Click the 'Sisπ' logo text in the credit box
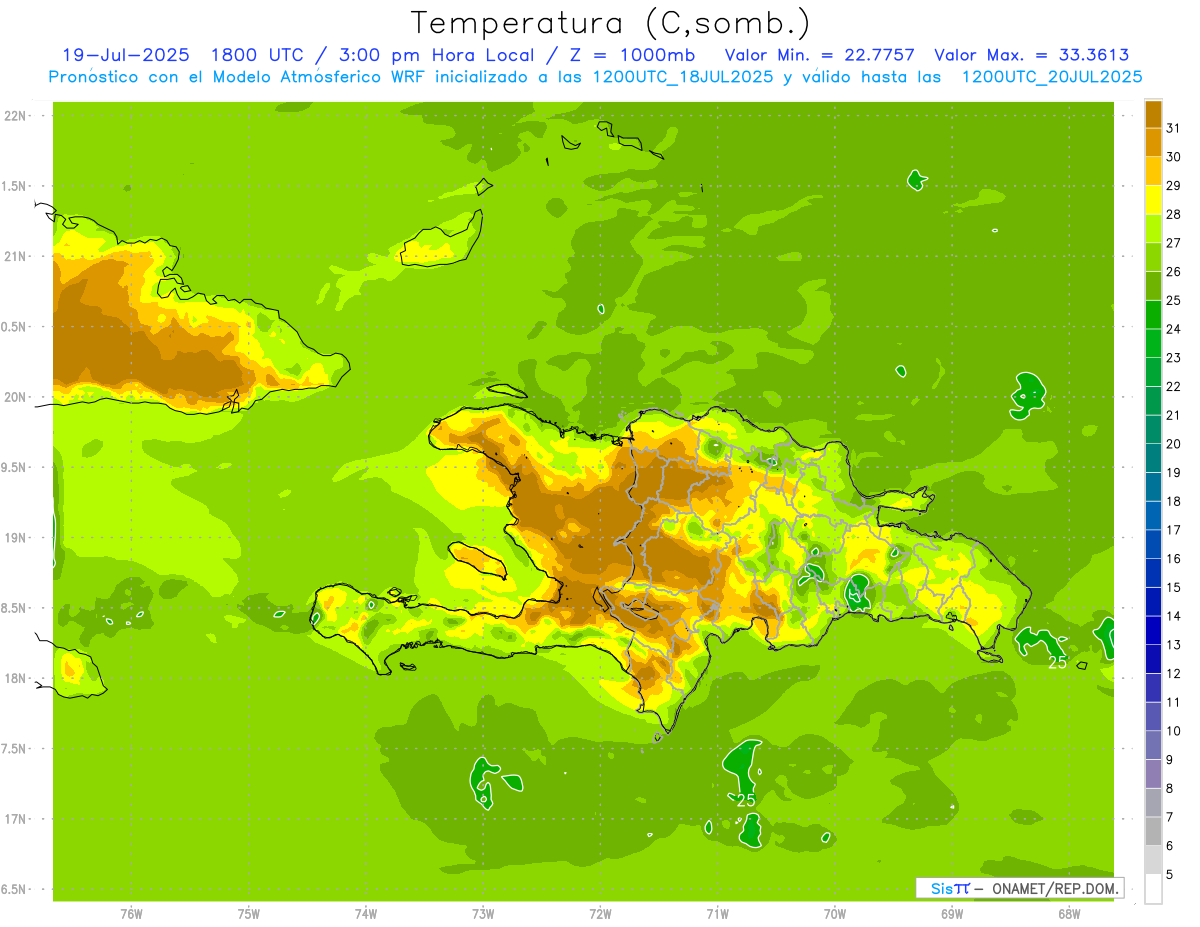 point(950,888)
